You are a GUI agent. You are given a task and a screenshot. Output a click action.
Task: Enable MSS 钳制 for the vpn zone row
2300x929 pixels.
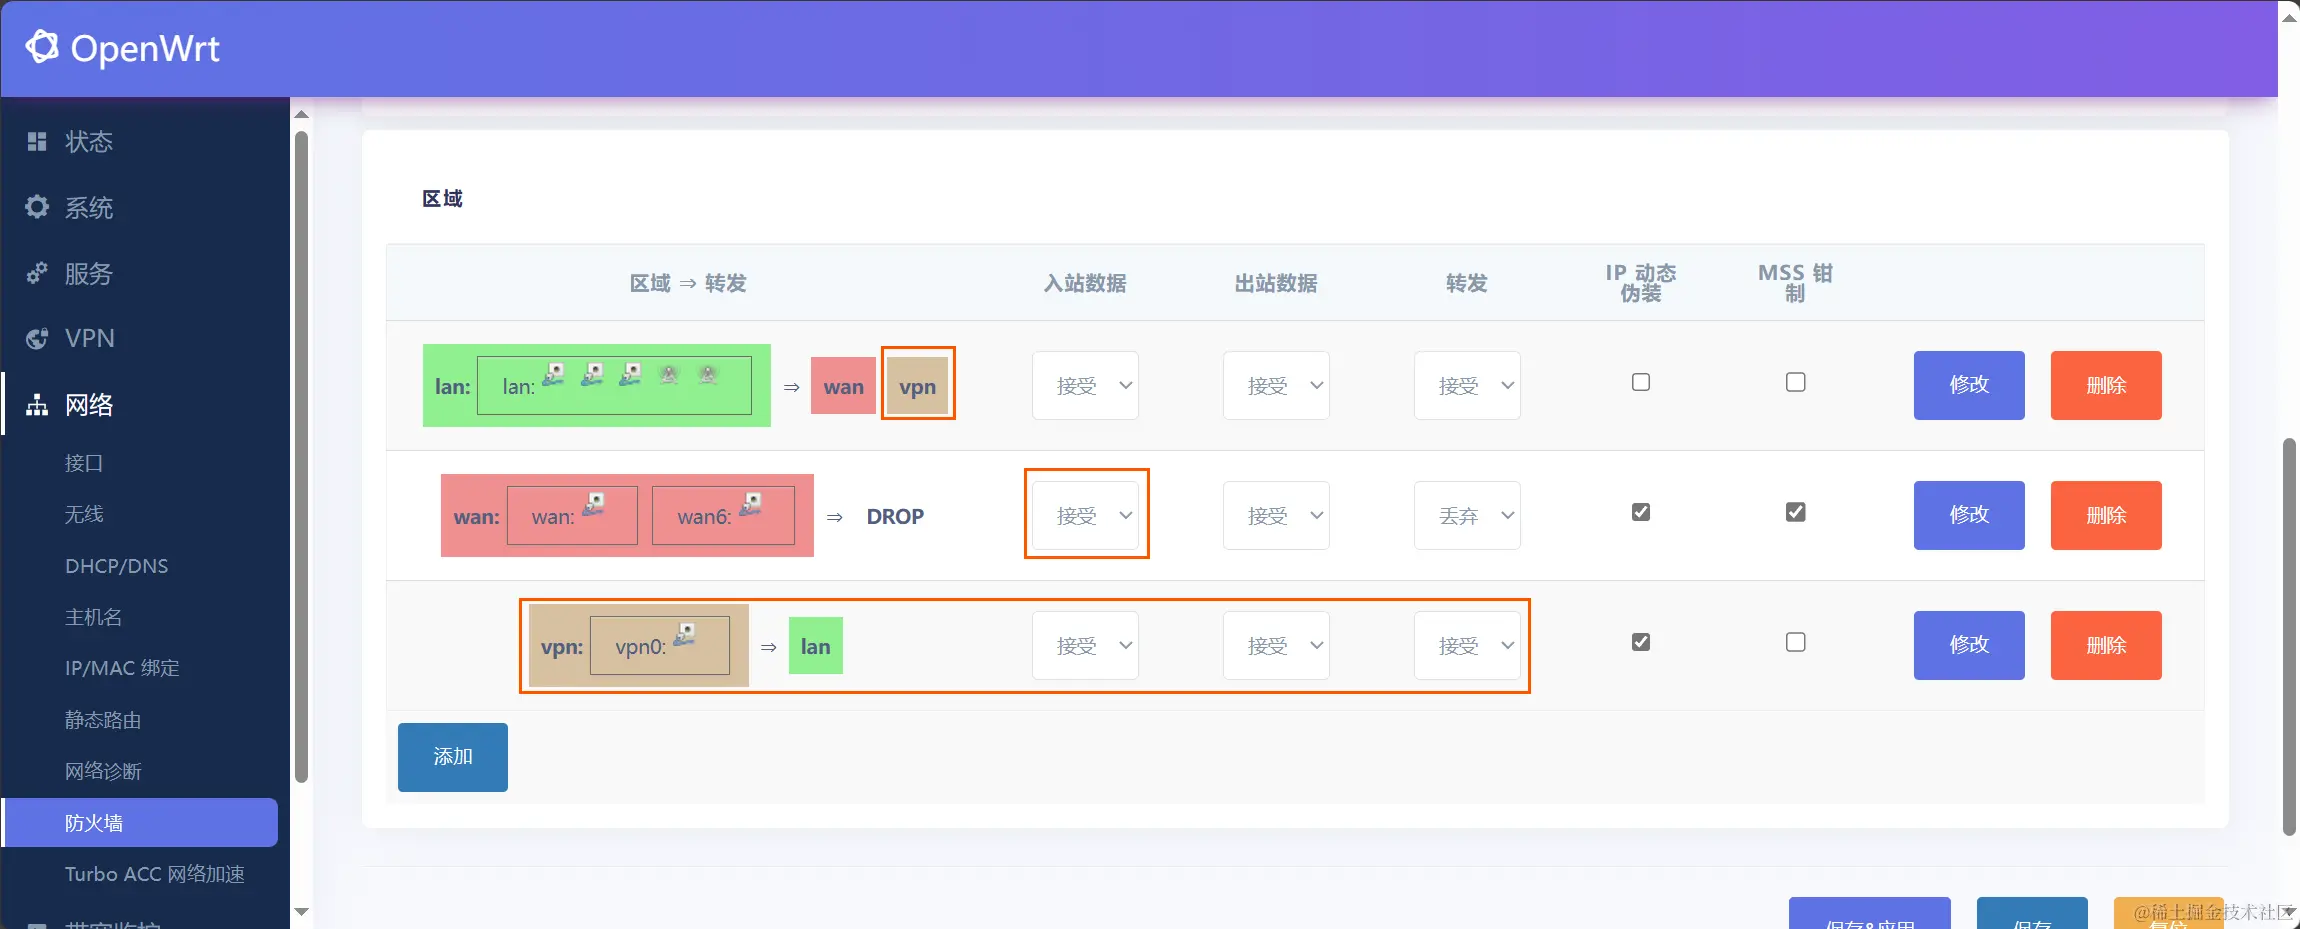click(1795, 642)
